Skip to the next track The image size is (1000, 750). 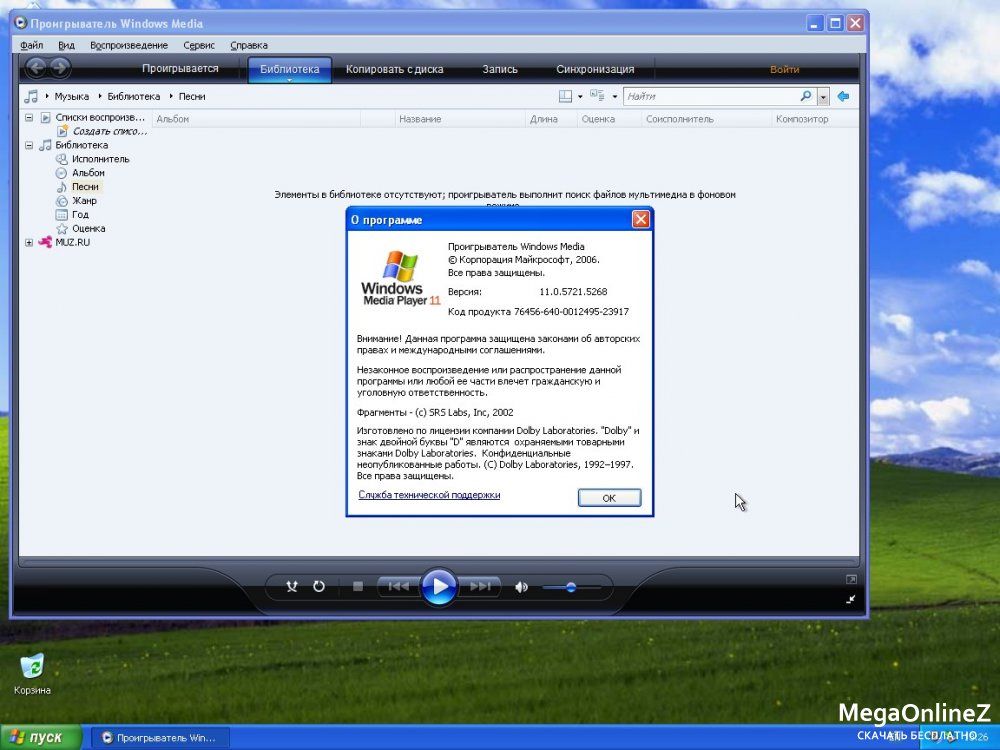pos(480,586)
